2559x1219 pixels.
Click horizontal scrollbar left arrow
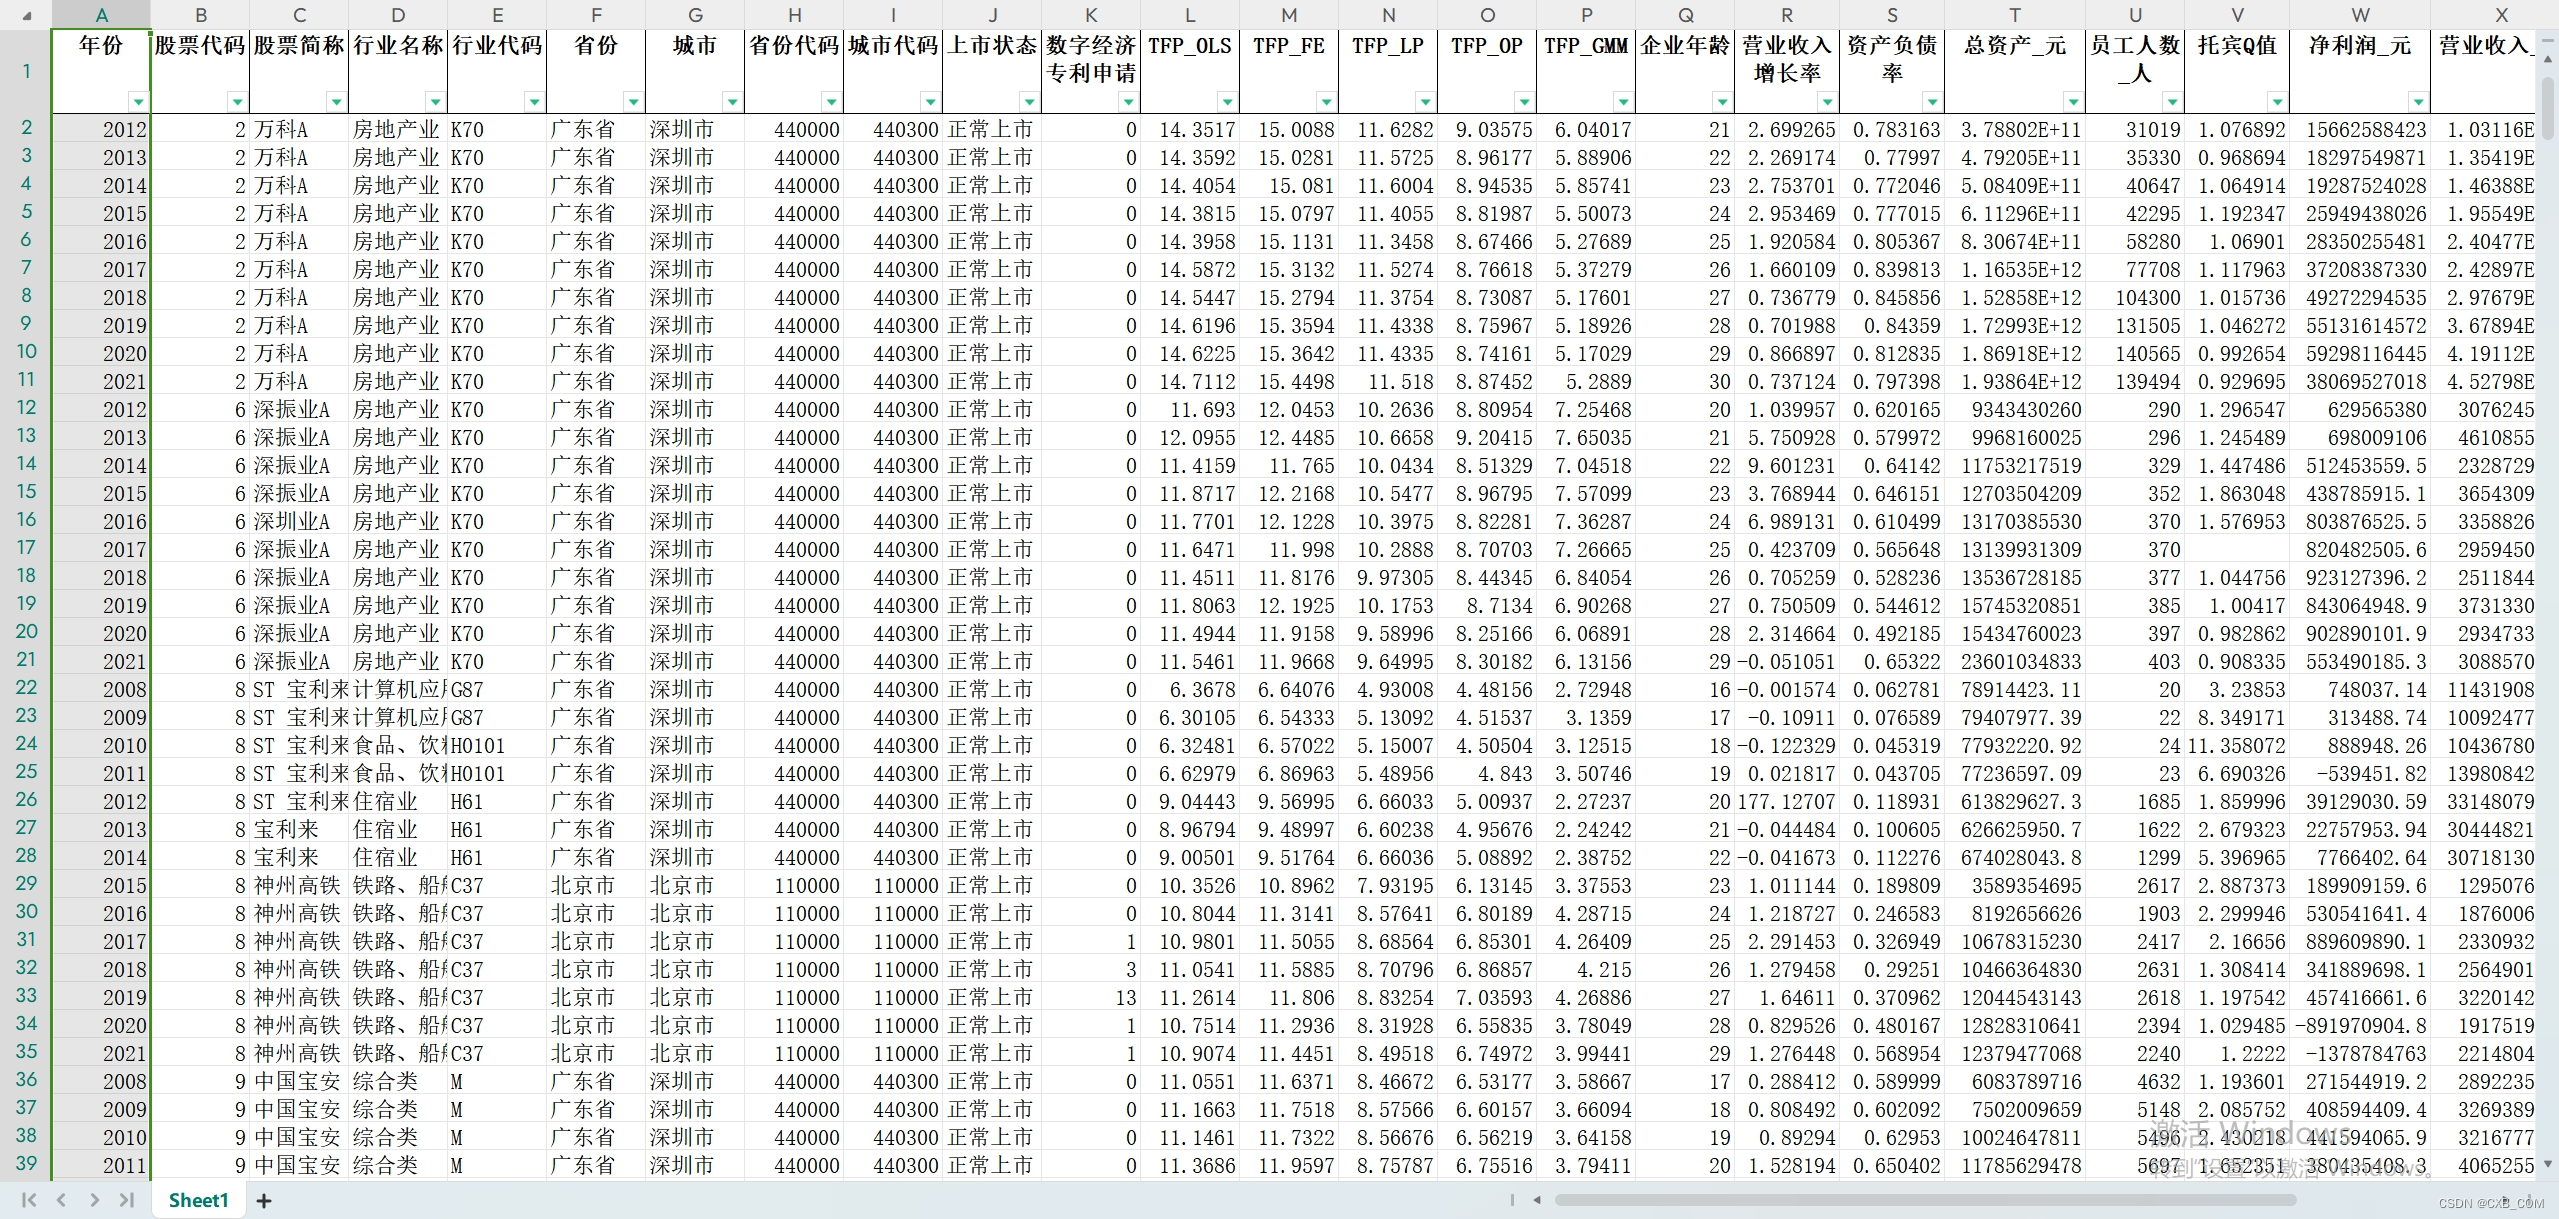(x=1537, y=1200)
